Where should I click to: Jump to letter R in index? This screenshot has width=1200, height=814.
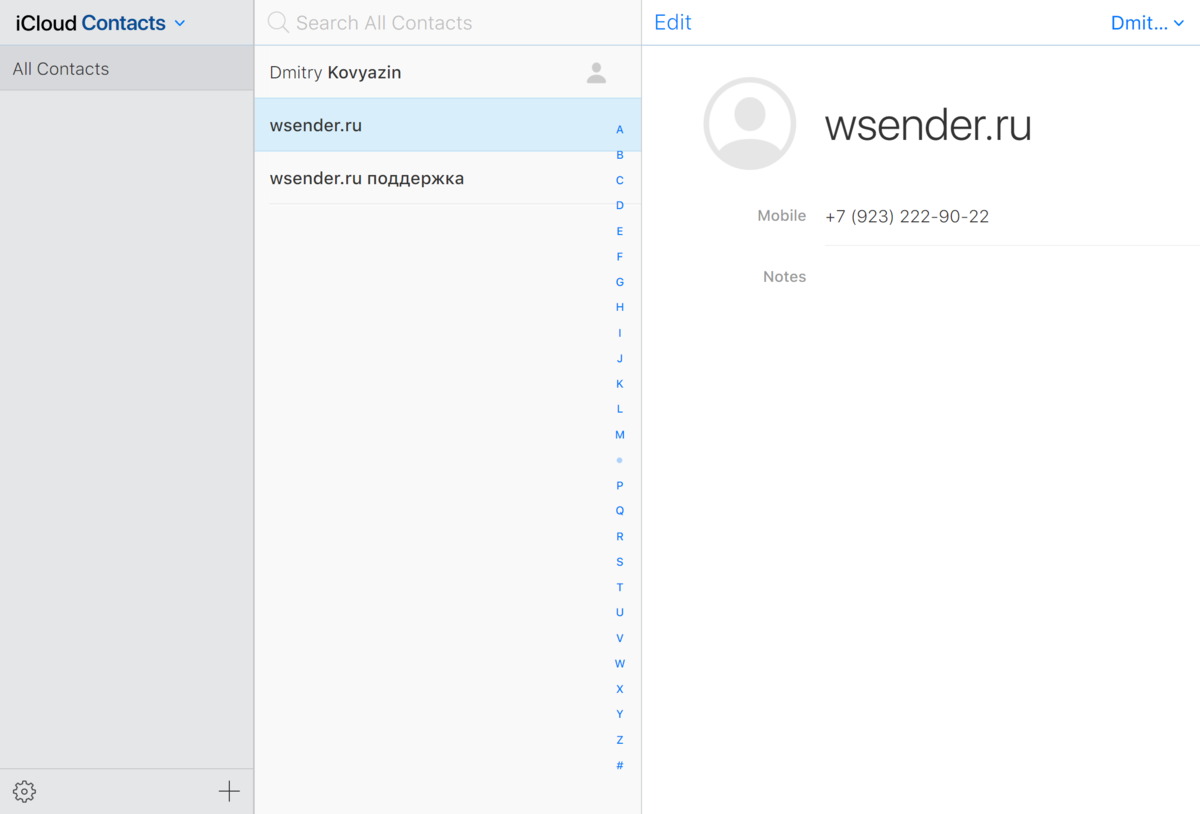tap(620, 537)
